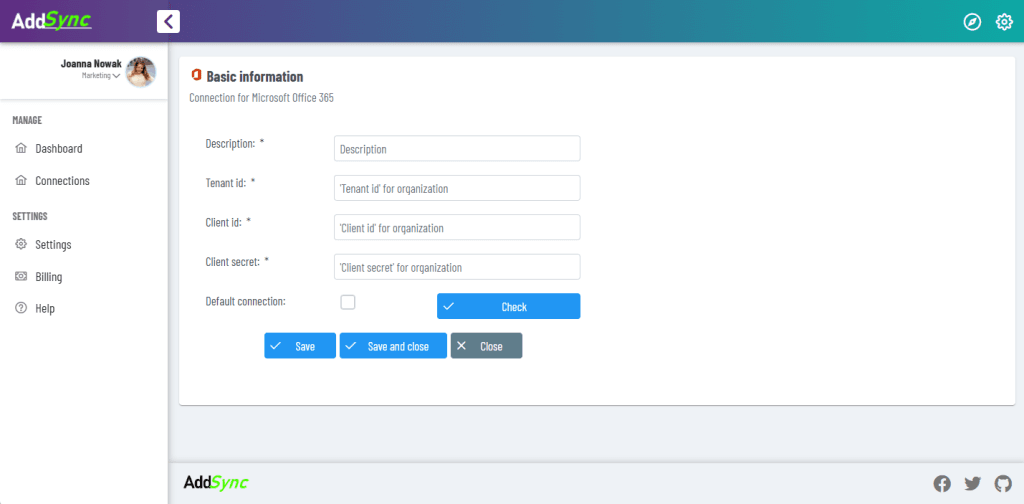Click the Save button
The height and width of the screenshot is (504, 1024).
[300, 346]
